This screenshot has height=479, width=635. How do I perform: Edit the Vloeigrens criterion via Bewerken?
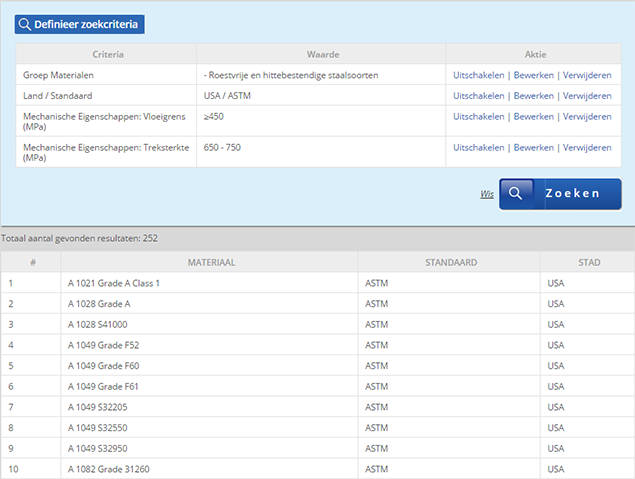tap(533, 116)
